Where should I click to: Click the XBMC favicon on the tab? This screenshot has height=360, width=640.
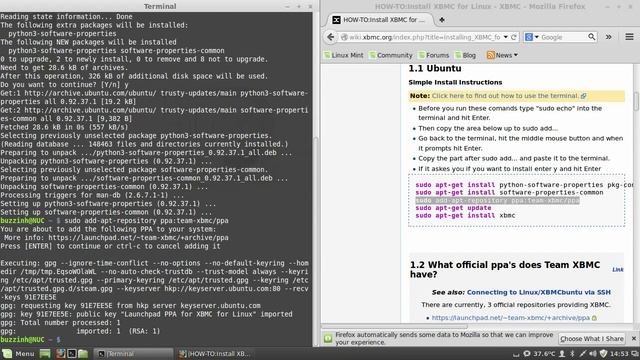(x=336, y=20)
